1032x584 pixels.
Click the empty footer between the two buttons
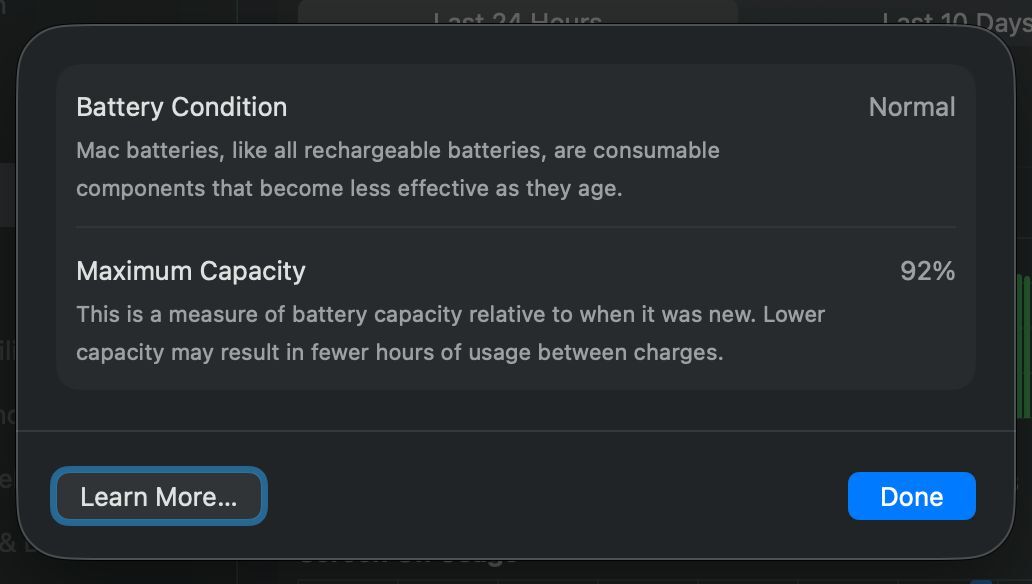(557, 496)
